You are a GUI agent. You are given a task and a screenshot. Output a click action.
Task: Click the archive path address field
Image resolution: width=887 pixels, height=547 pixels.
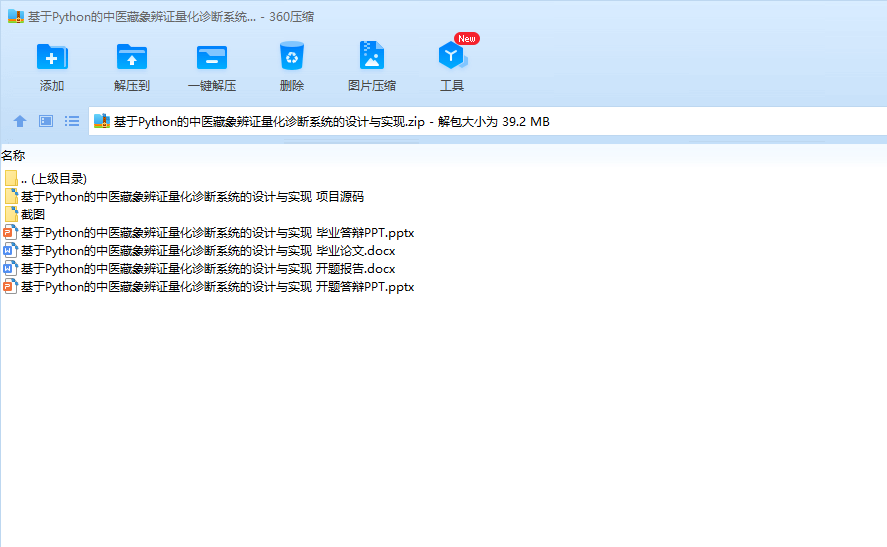[488, 121]
